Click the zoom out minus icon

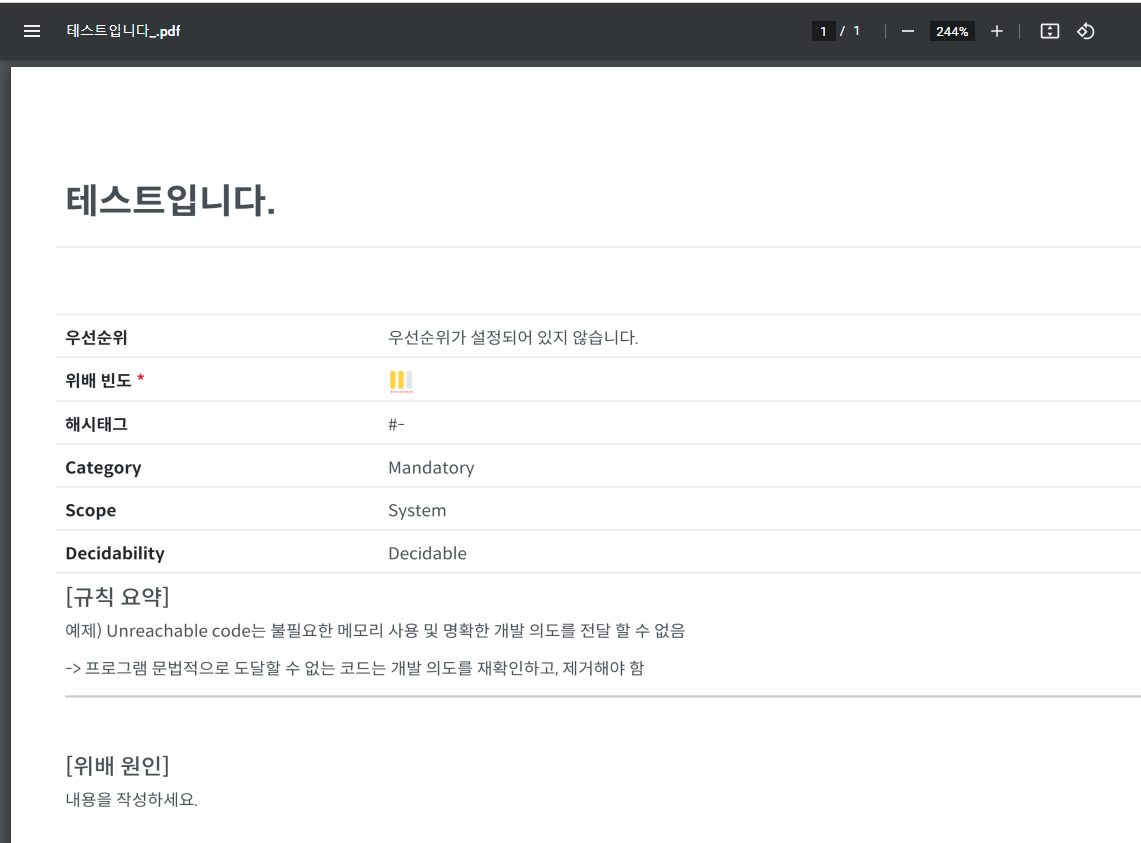908,31
